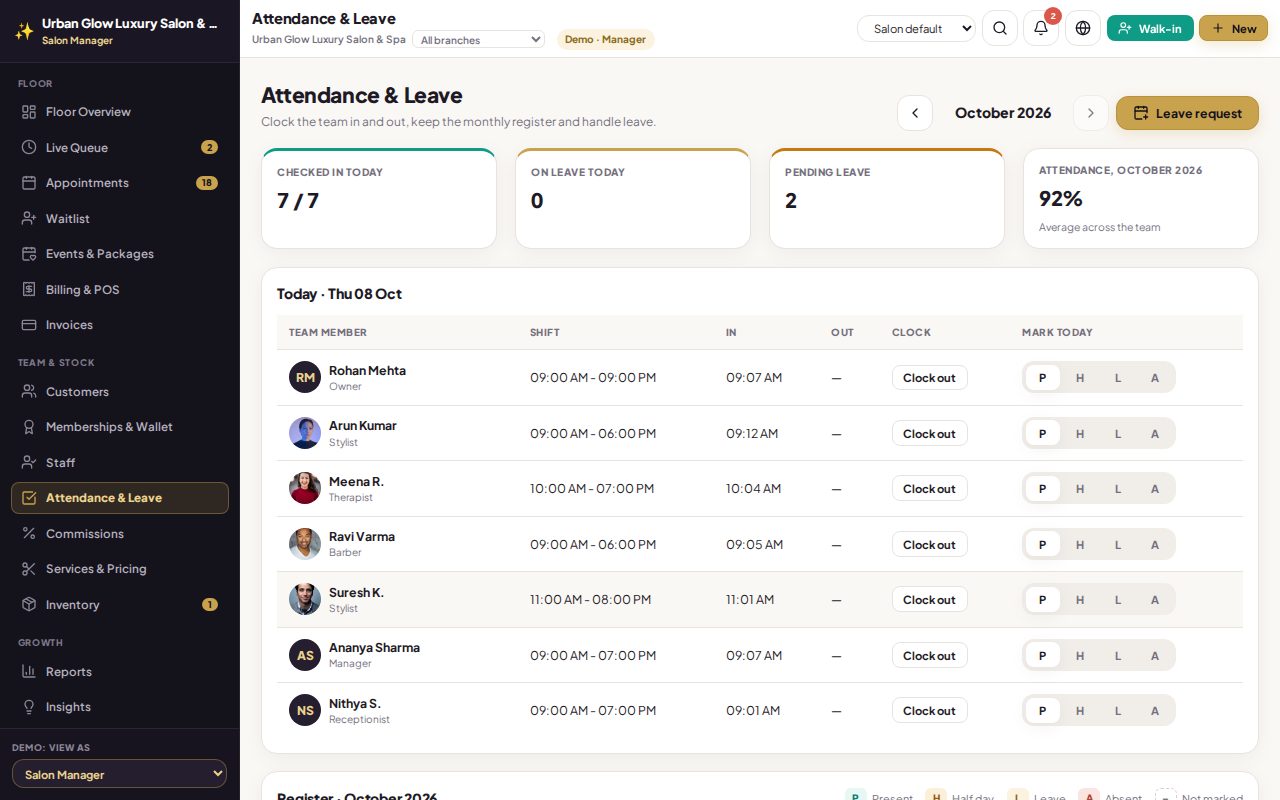Click Suresh K.'s profile photo

(305, 600)
